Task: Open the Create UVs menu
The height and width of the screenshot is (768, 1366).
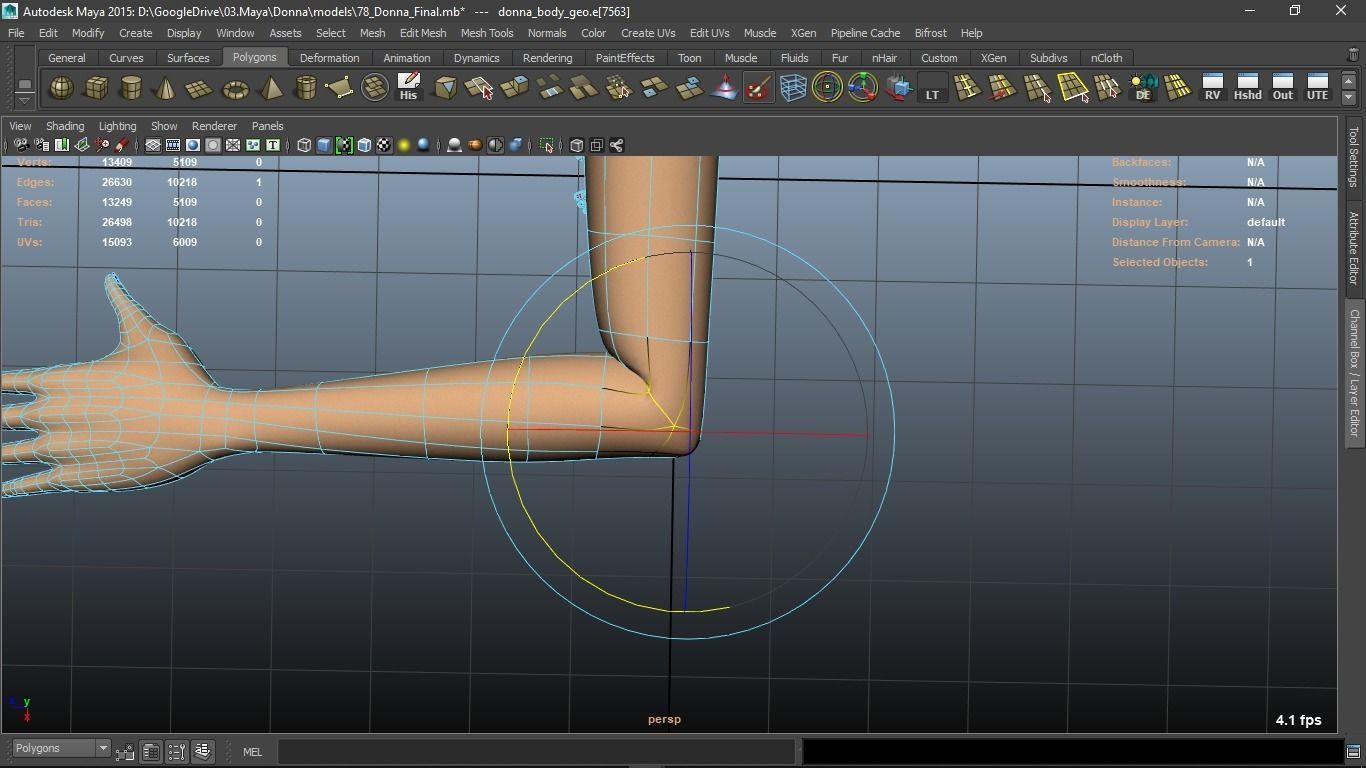Action: (x=648, y=33)
